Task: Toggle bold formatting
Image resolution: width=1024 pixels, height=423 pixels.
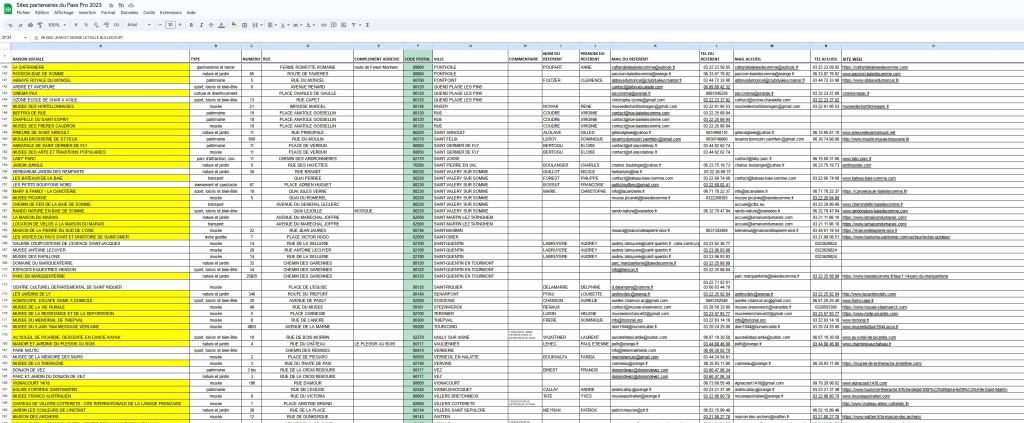Action: click(x=191, y=25)
